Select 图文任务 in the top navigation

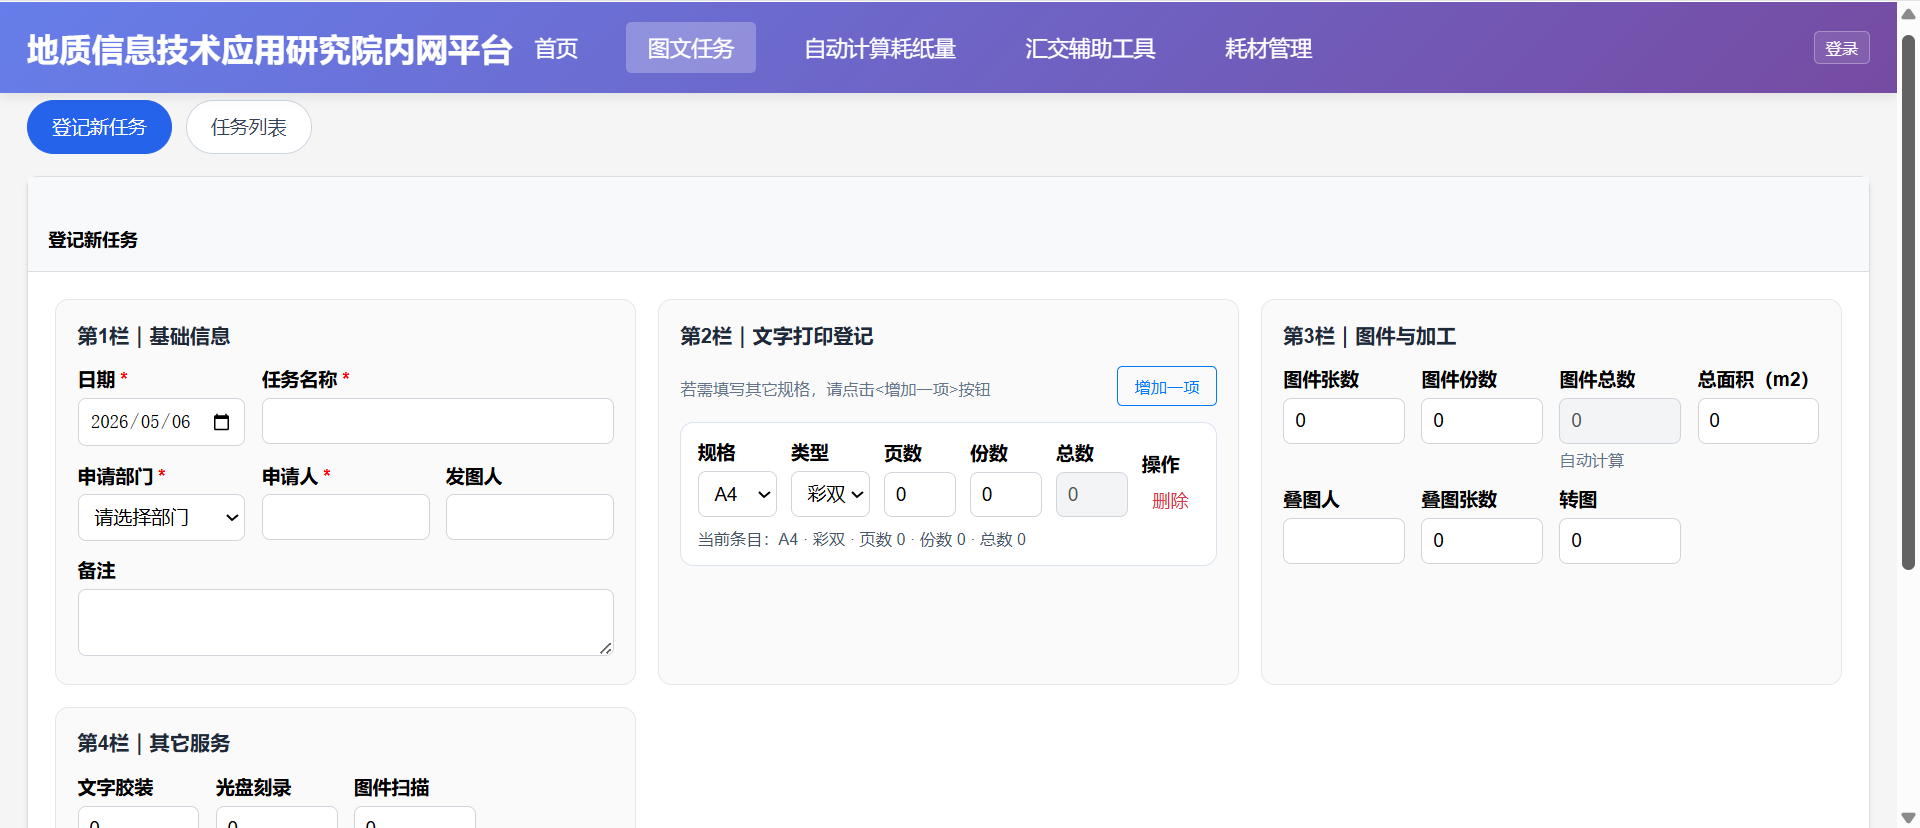click(x=691, y=48)
